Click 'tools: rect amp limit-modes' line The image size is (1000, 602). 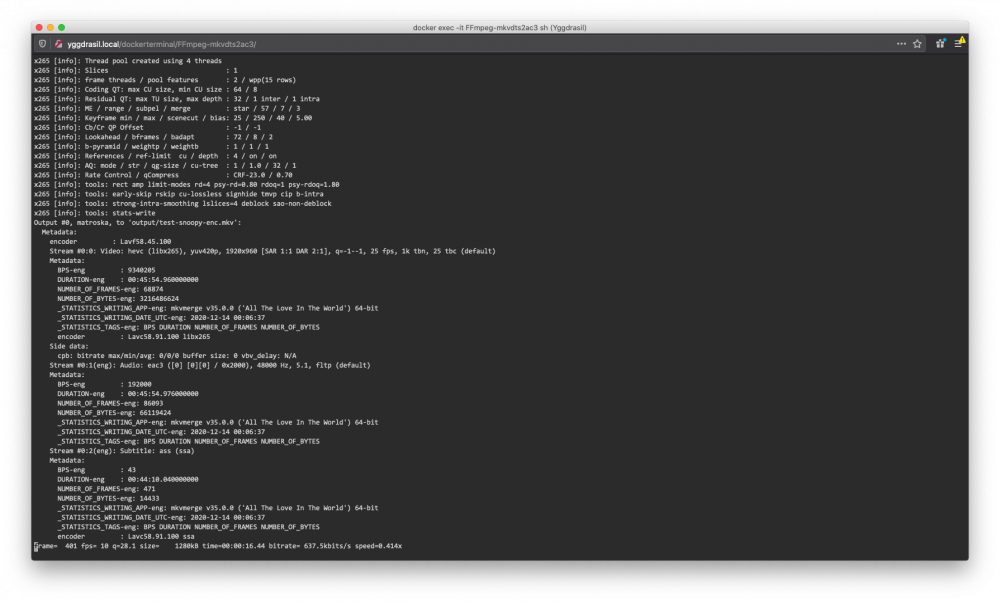[x=186, y=185]
